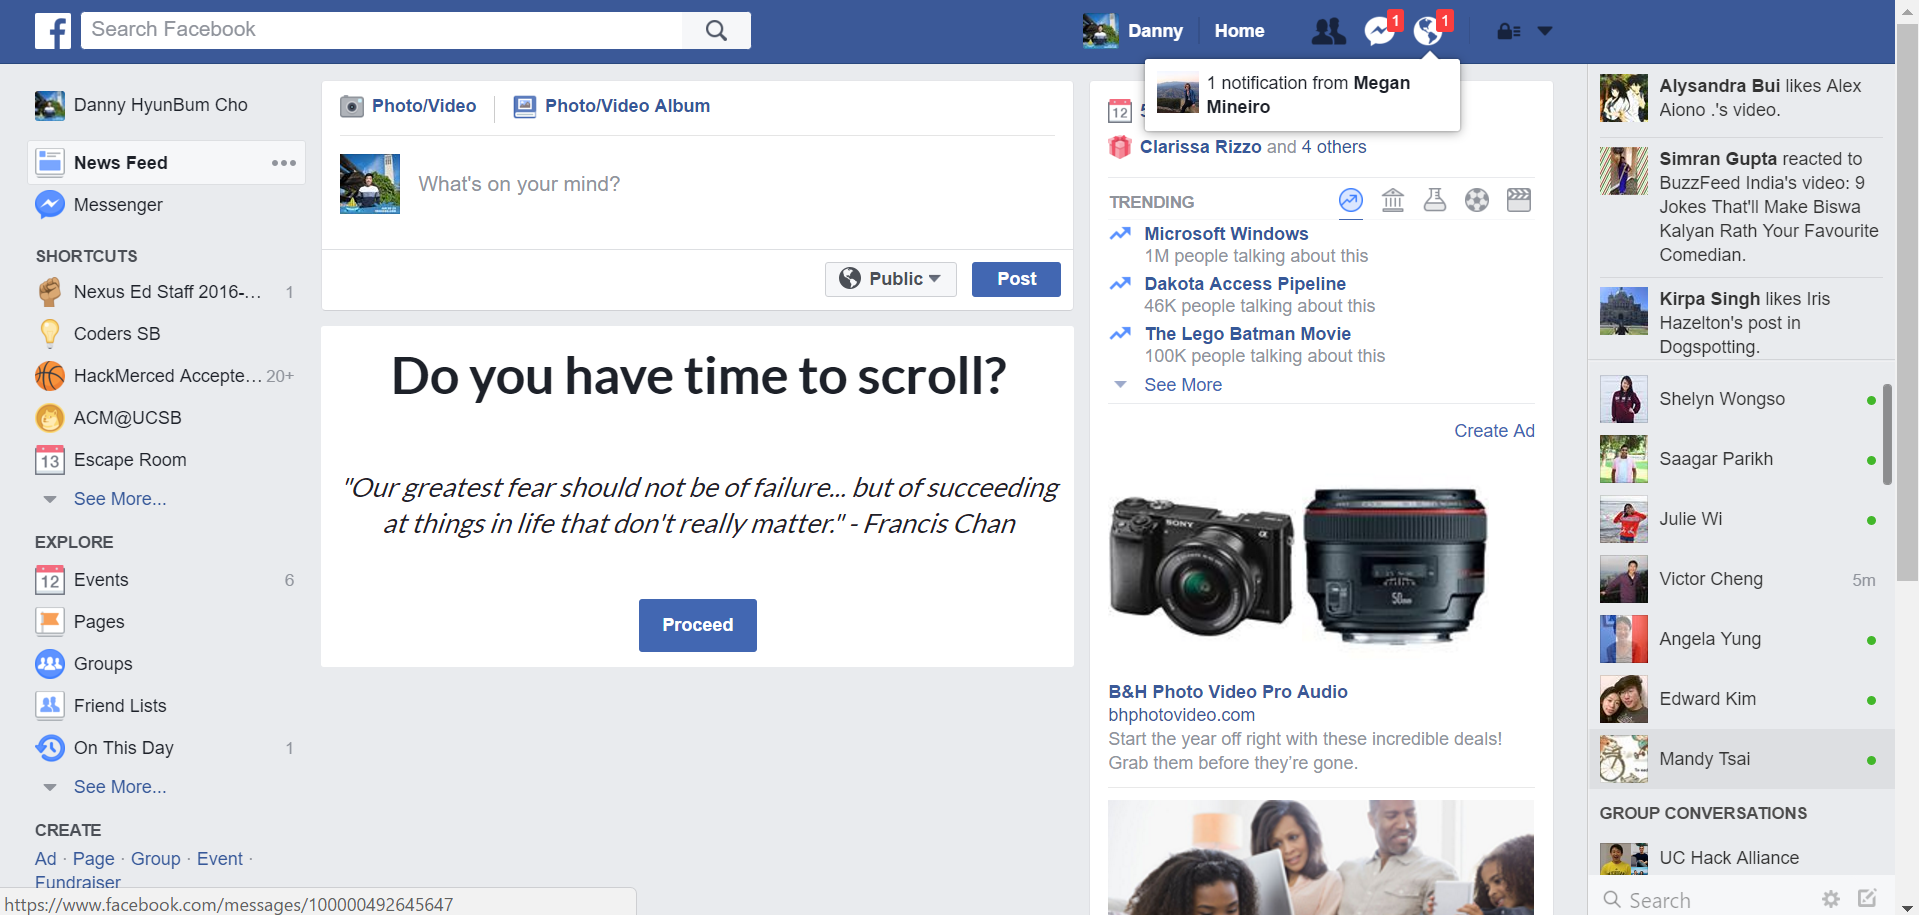1919x915 pixels.
Task: Click the Create Page link
Action: tap(93, 859)
